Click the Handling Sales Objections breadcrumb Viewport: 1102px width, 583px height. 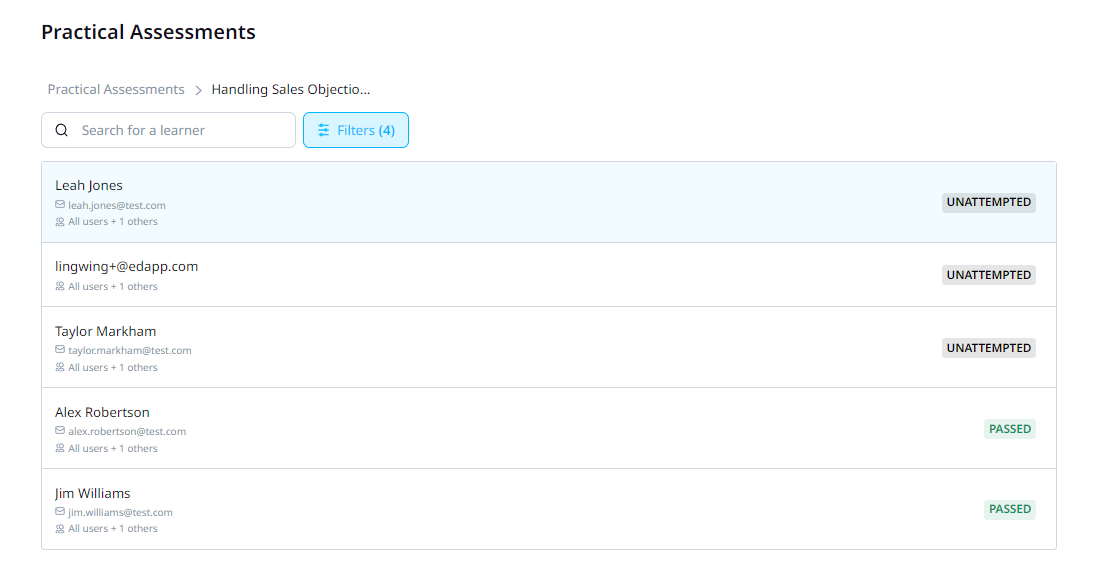coord(291,90)
